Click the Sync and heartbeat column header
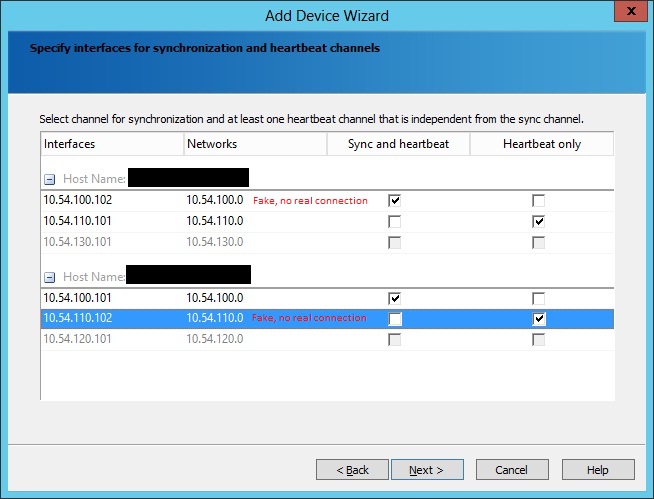The width and height of the screenshot is (654, 499). coord(398,144)
